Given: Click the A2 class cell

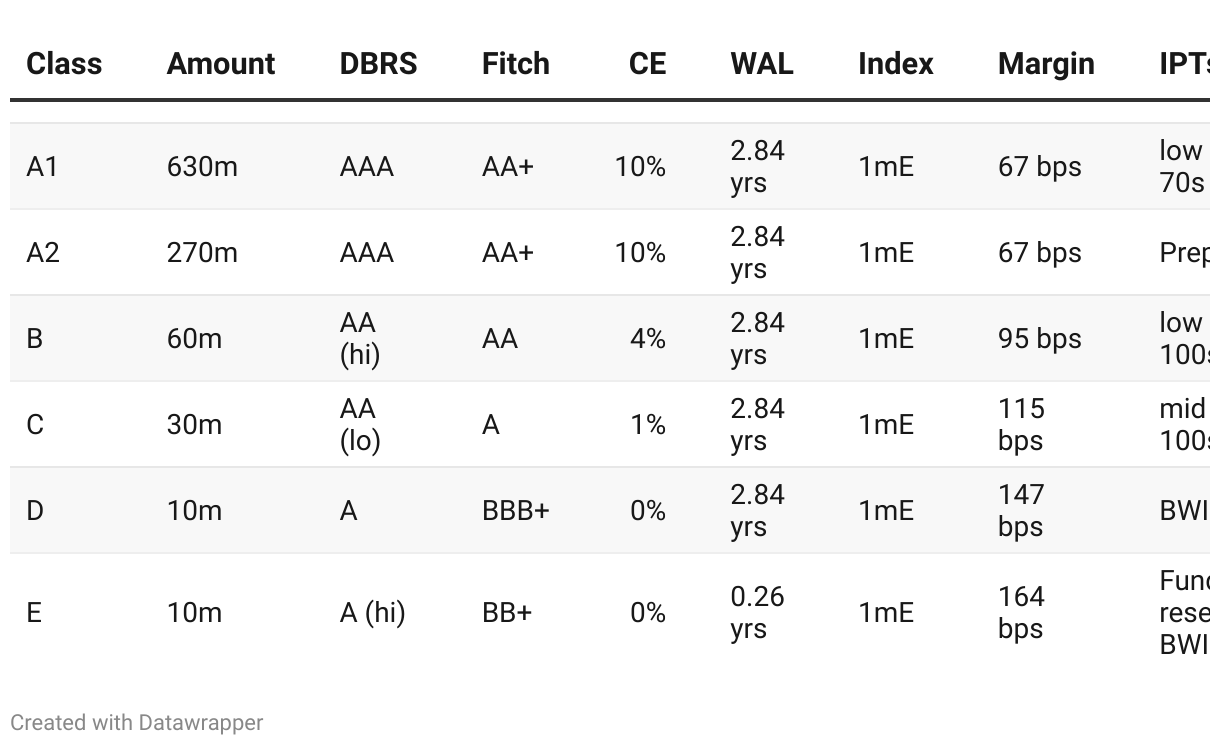Looking at the screenshot, I should tap(43, 253).
